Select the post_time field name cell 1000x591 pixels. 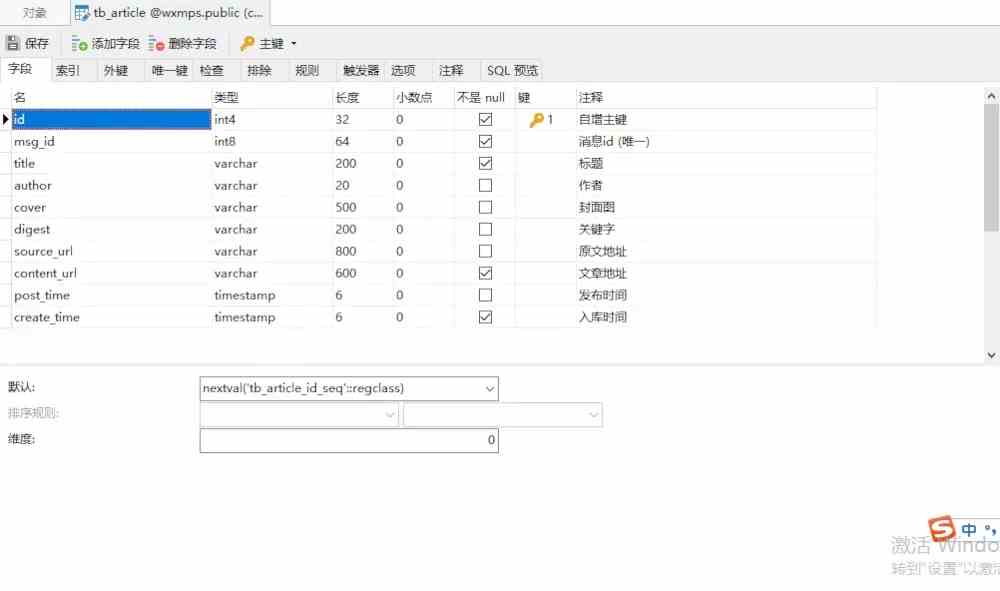[x=112, y=295]
